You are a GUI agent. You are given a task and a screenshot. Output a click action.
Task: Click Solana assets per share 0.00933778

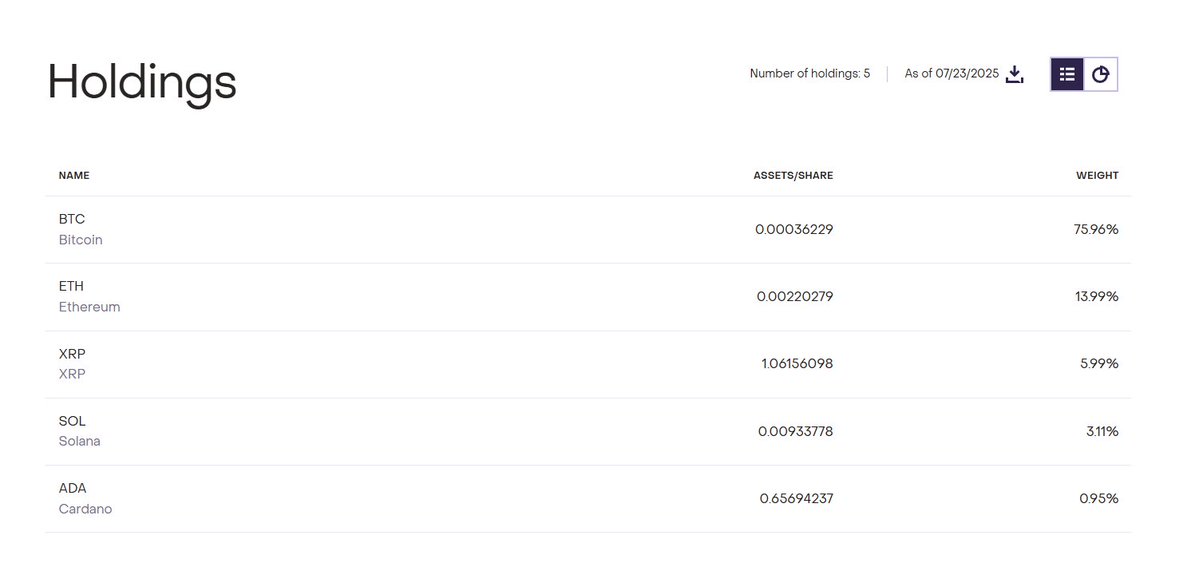795,432
